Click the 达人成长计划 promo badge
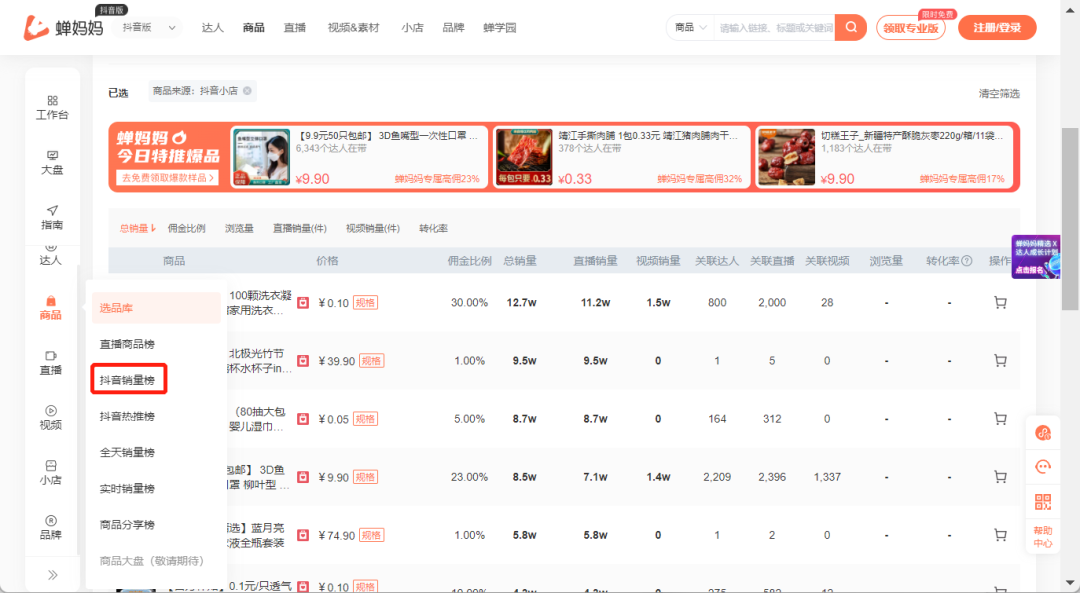The width and height of the screenshot is (1080, 593). coord(1035,257)
